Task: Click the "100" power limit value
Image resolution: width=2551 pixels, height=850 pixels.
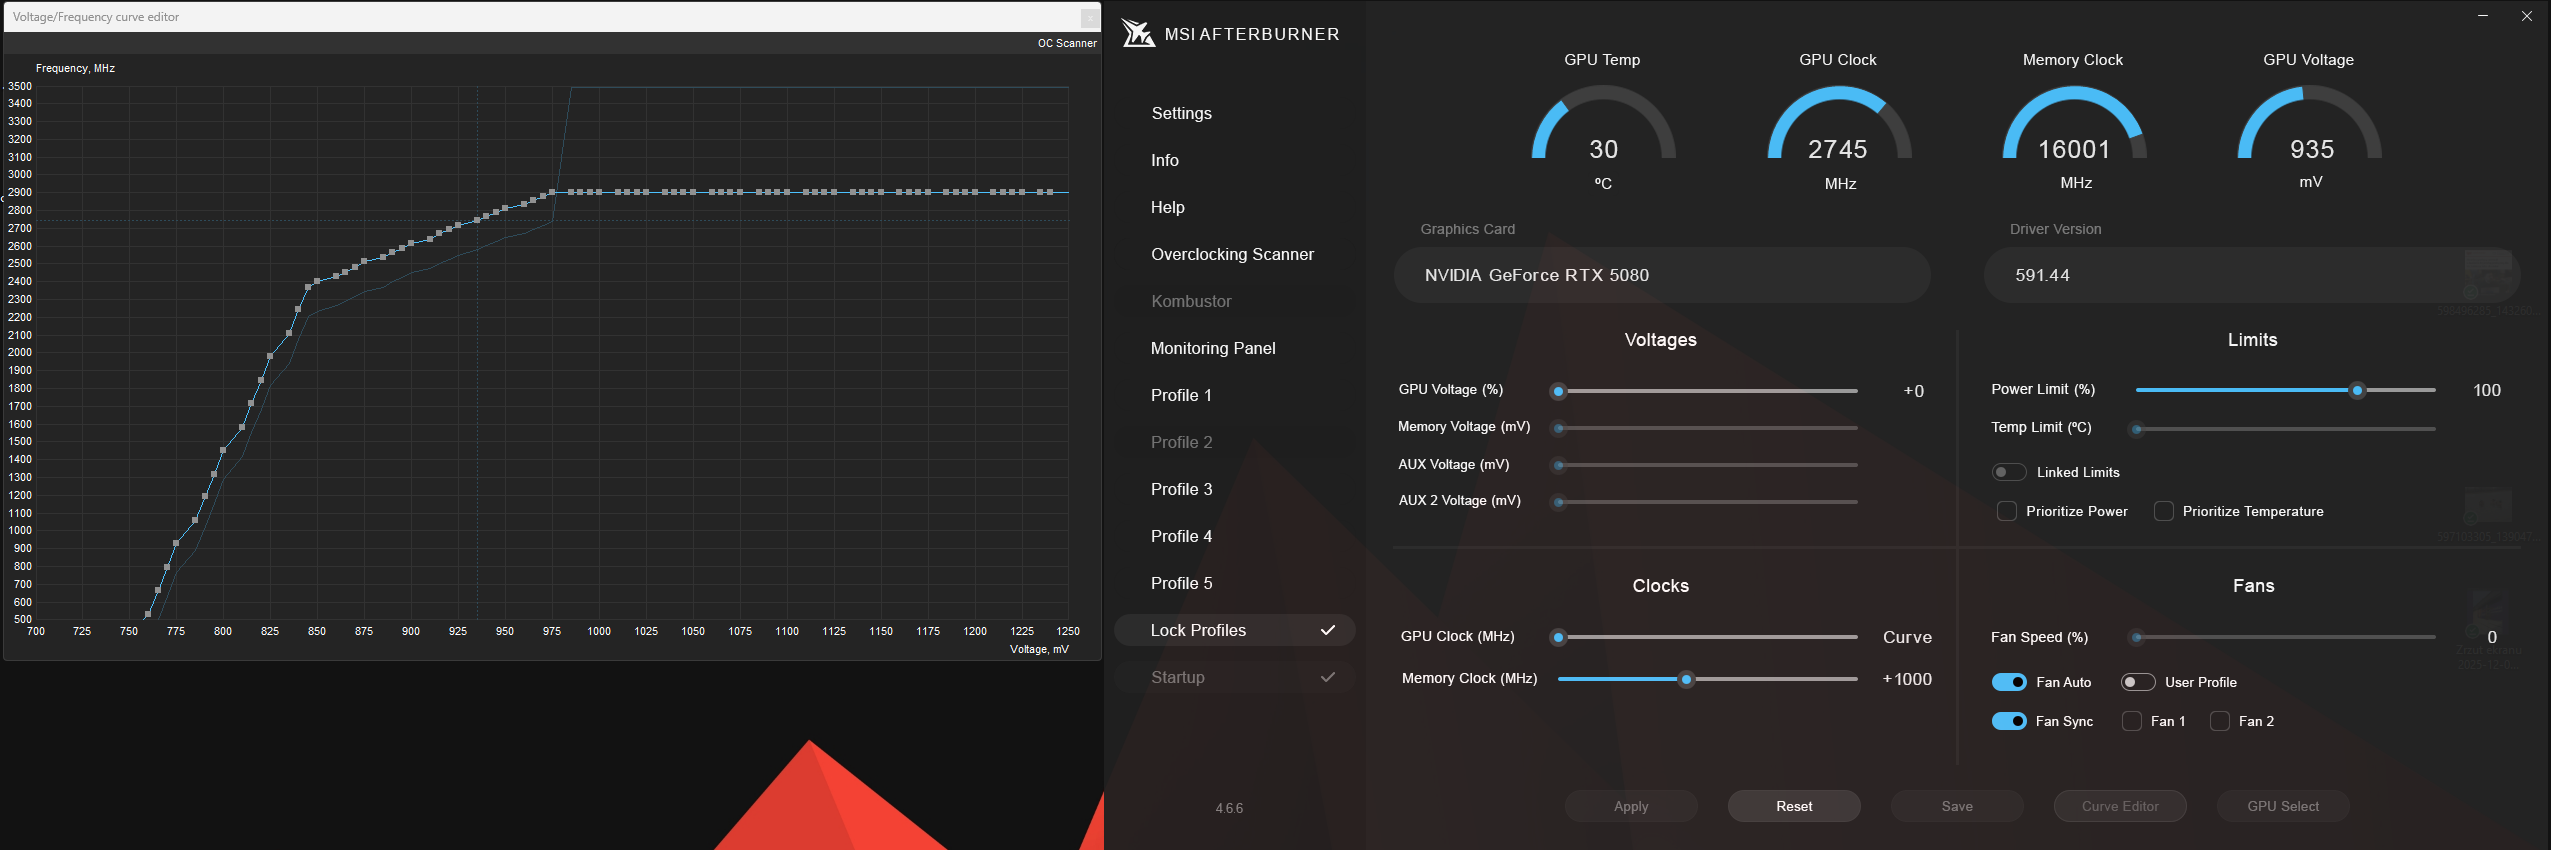Action: click(2486, 390)
